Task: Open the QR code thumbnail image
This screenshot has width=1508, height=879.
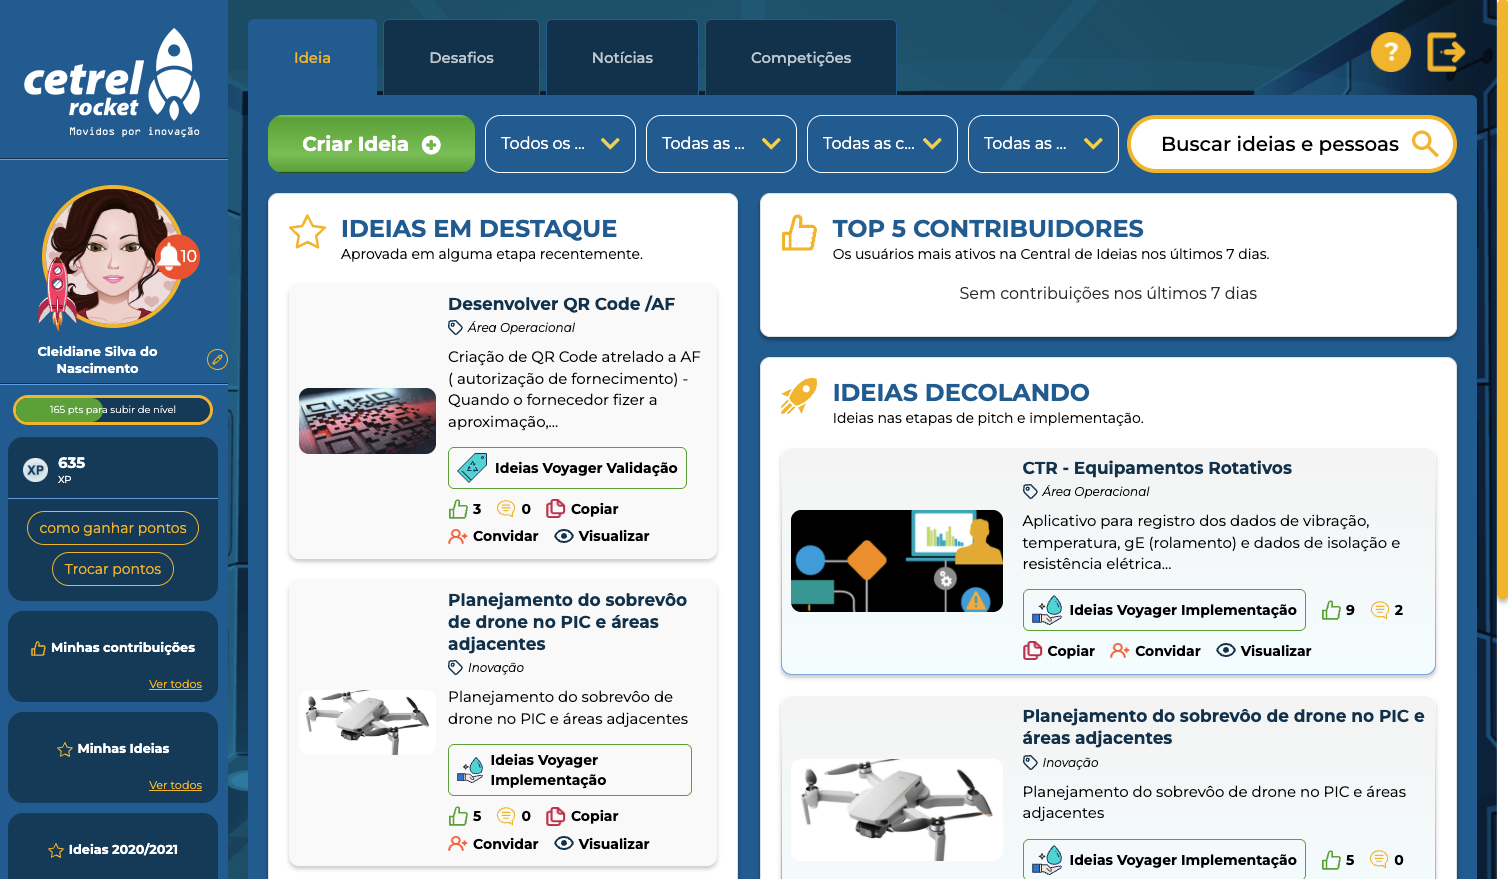Action: [x=367, y=421]
